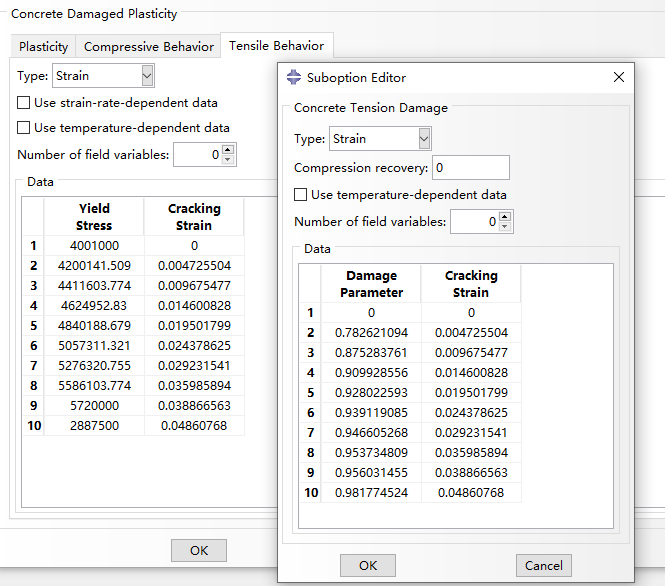
Task: Select row 10 header in Damage table
Action: pos(309,492)
